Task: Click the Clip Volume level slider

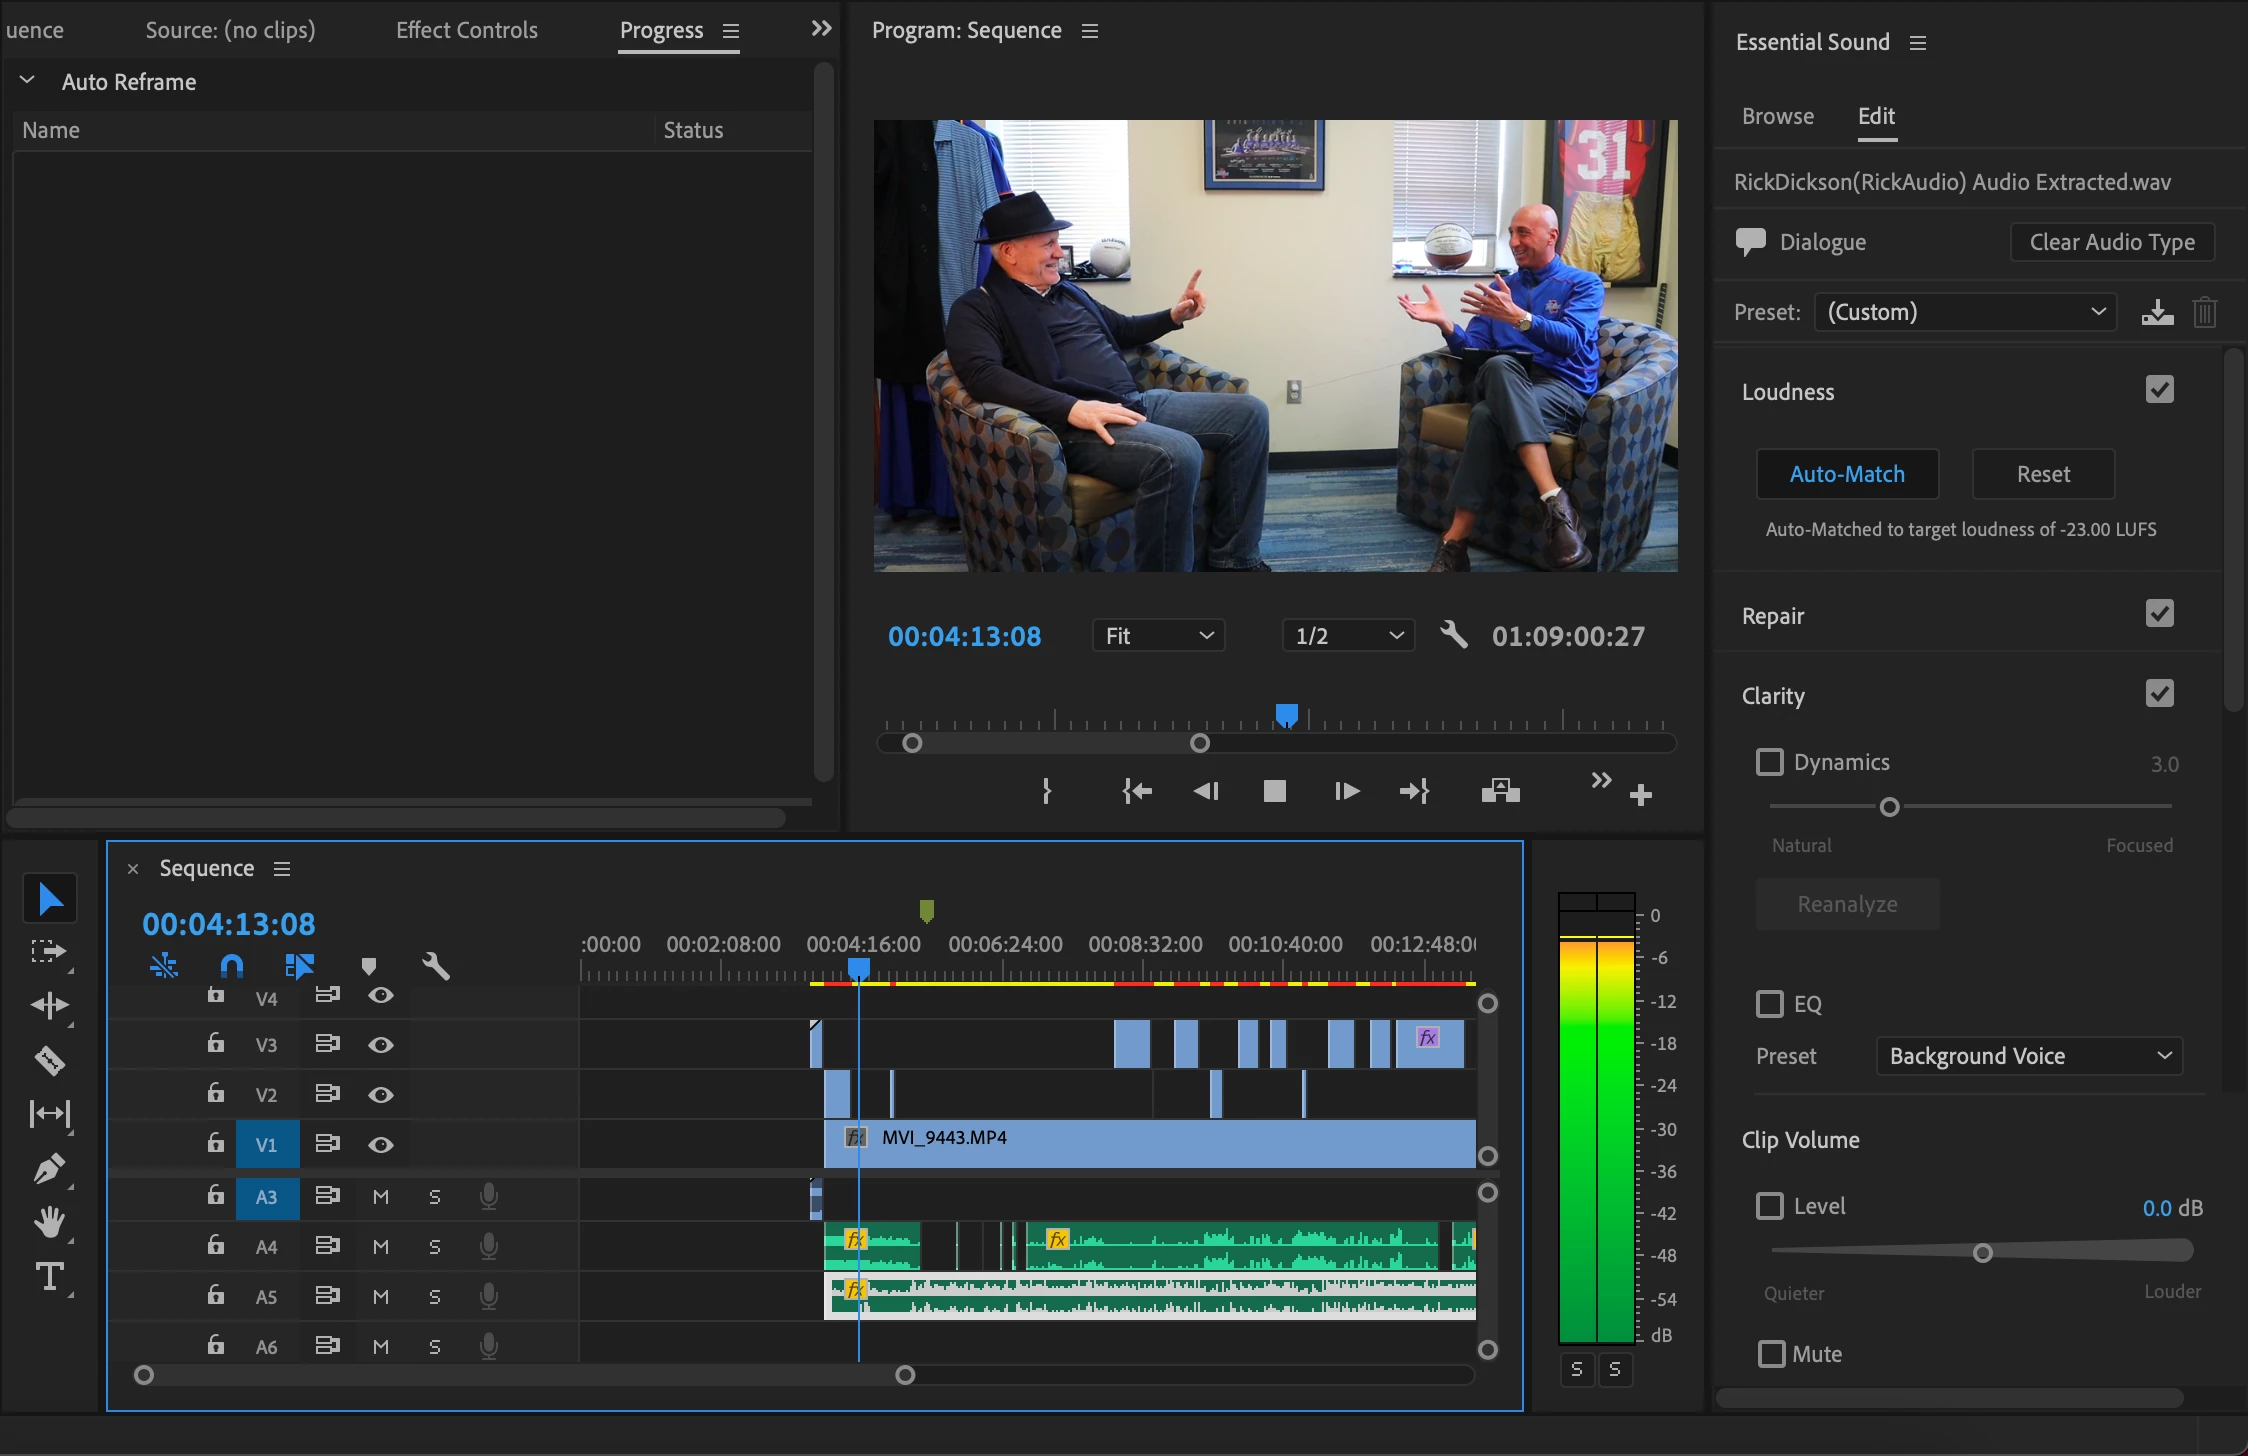Action: (1982, 1253)
